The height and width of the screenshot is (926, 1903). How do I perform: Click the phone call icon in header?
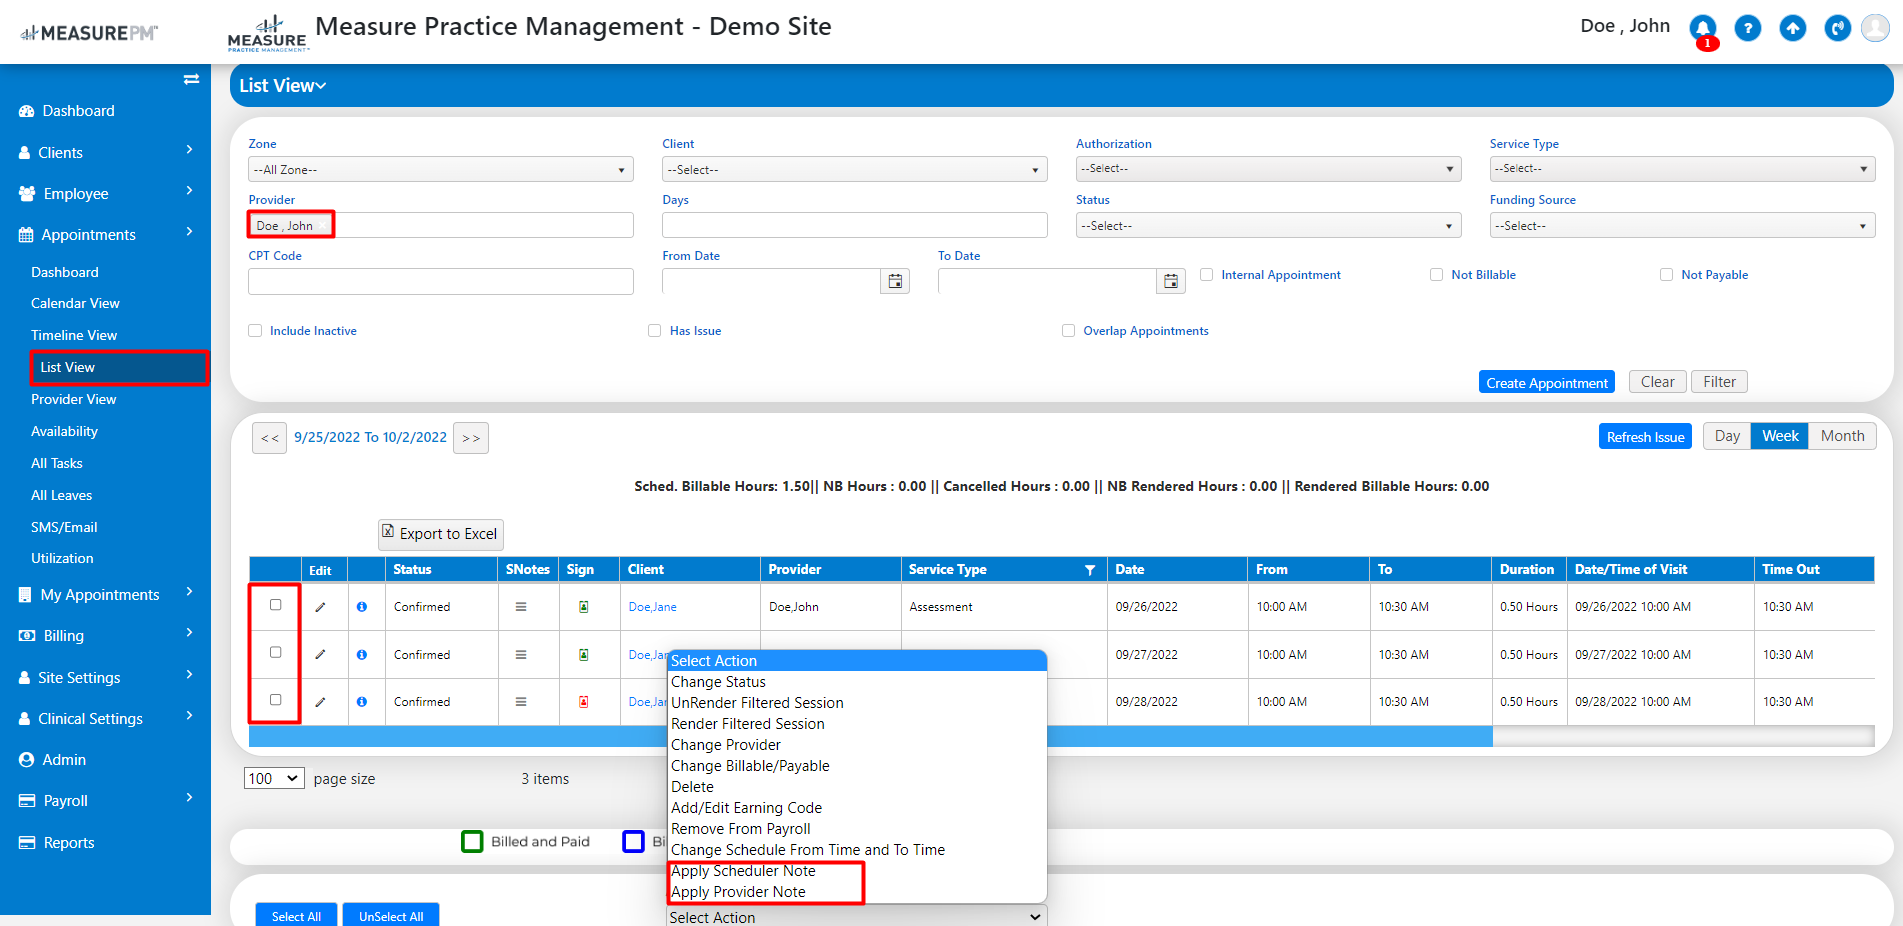[x=1837, y=28]
